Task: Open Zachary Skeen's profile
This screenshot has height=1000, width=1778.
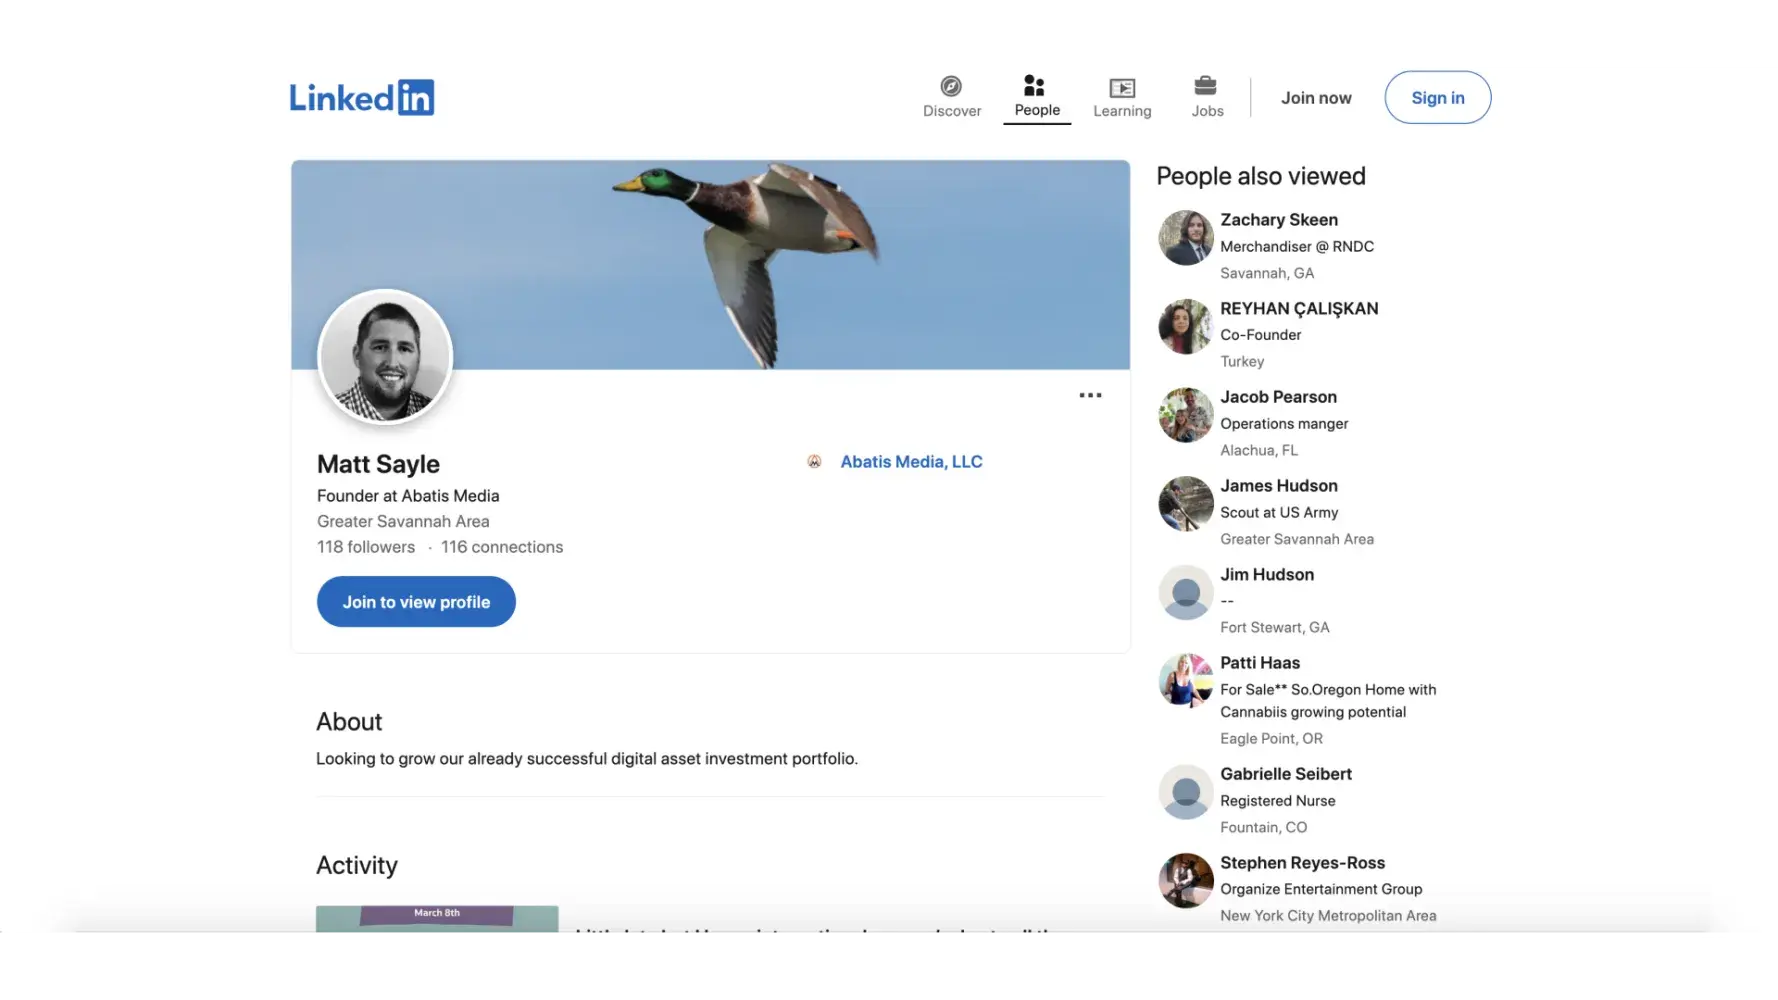Action: (x=1278, y=220)
